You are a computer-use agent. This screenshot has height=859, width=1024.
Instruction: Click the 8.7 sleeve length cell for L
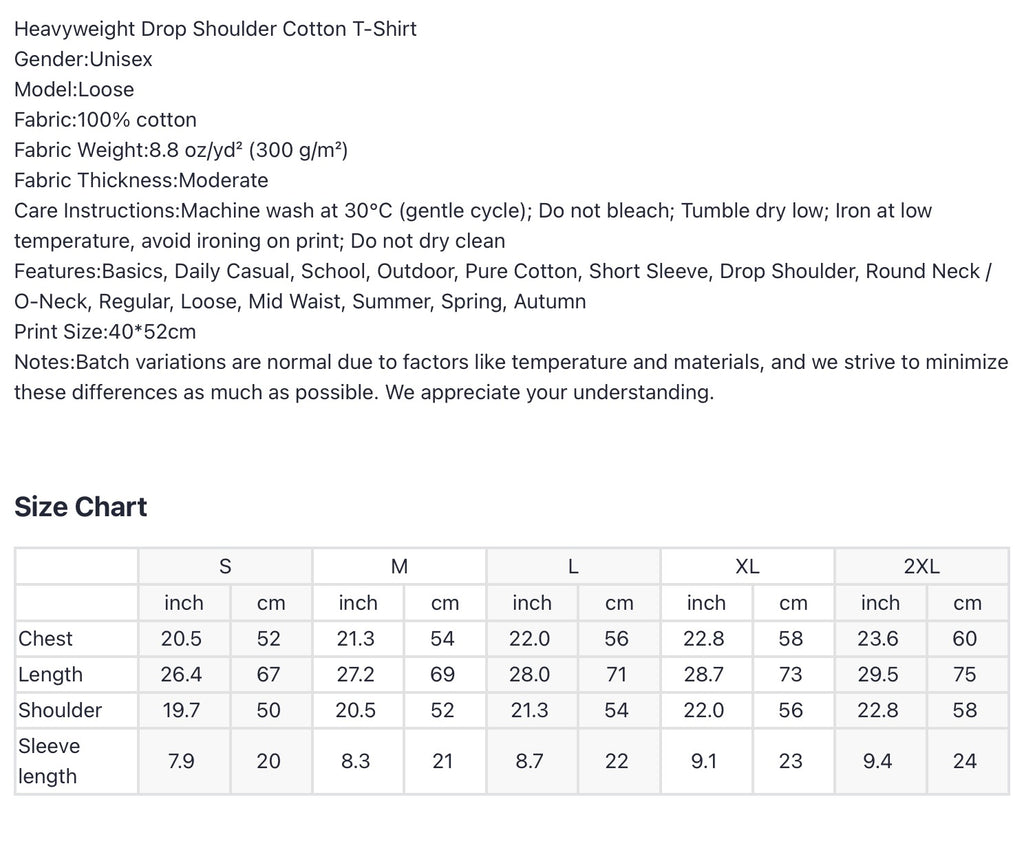pyautogui.click(x=532, y=761)
